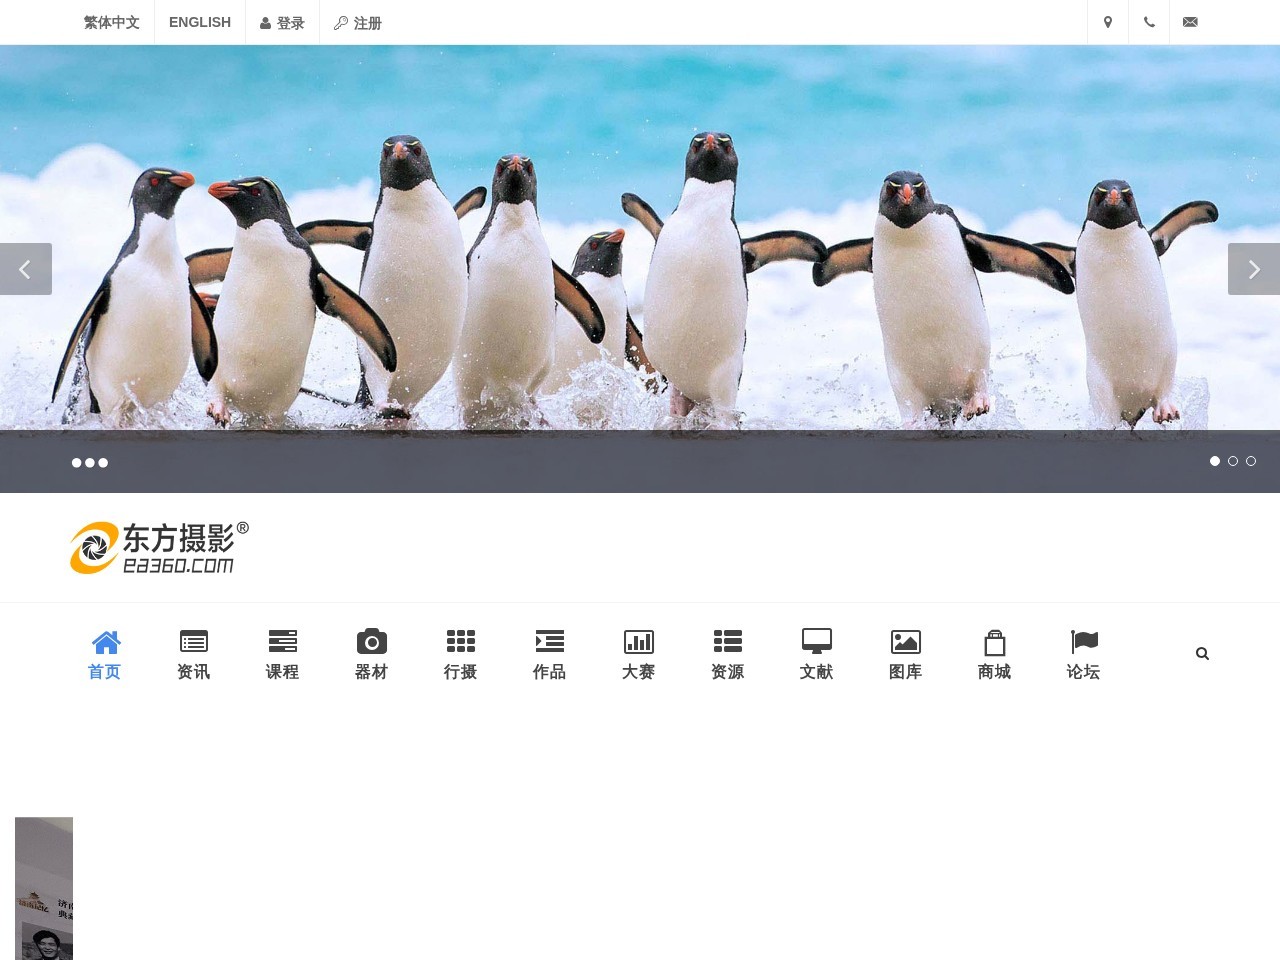Screen dimensions: 1280x960
Task: Open the 行摄 grid icon
Action: pos(460,641)
